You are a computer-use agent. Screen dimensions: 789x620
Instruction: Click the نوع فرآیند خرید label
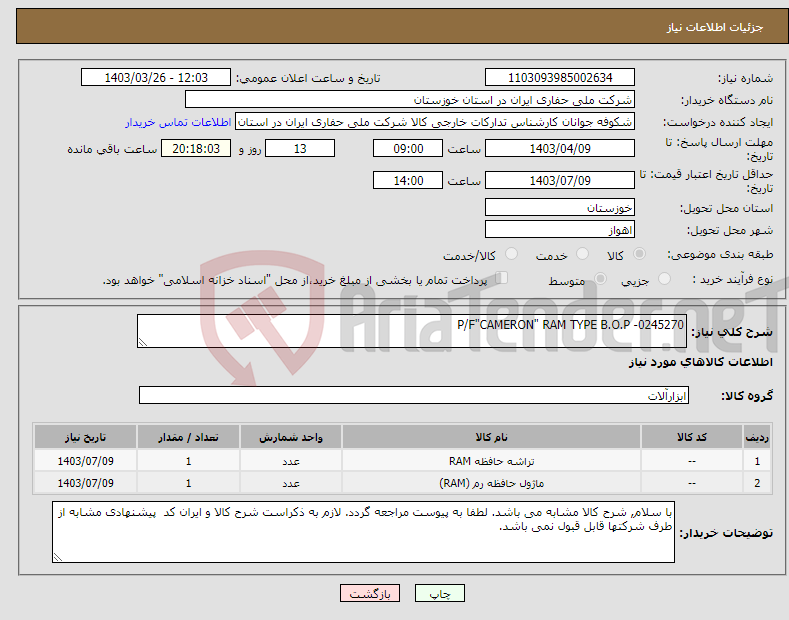(x=732, y=279)
